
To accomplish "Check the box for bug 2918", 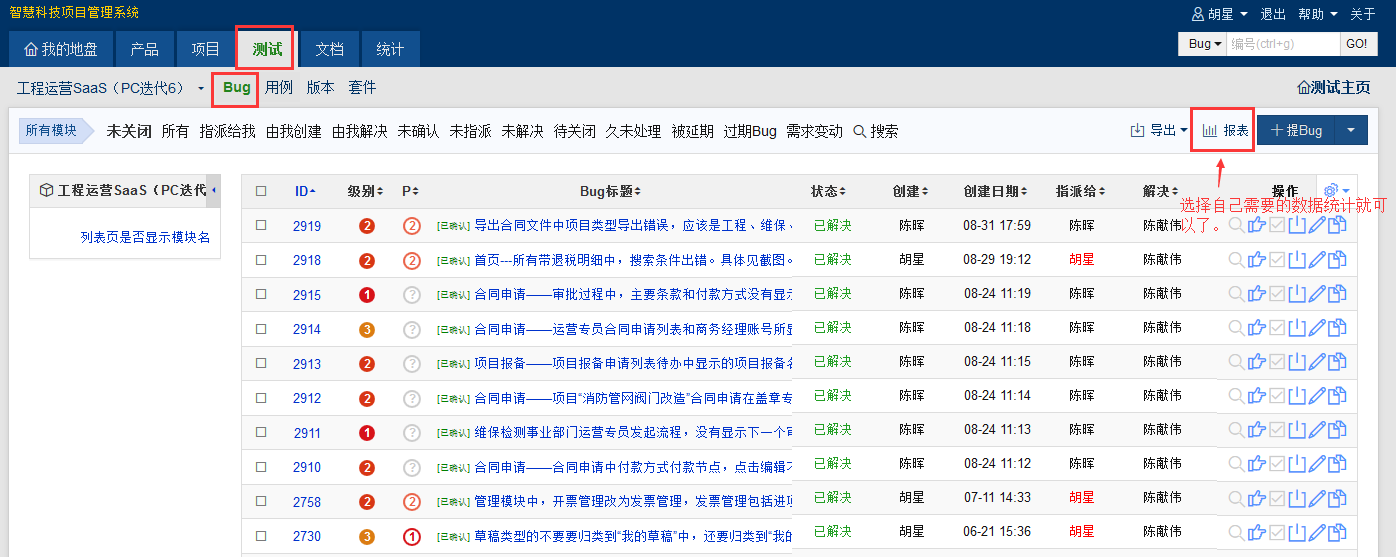I will (261, 260).
